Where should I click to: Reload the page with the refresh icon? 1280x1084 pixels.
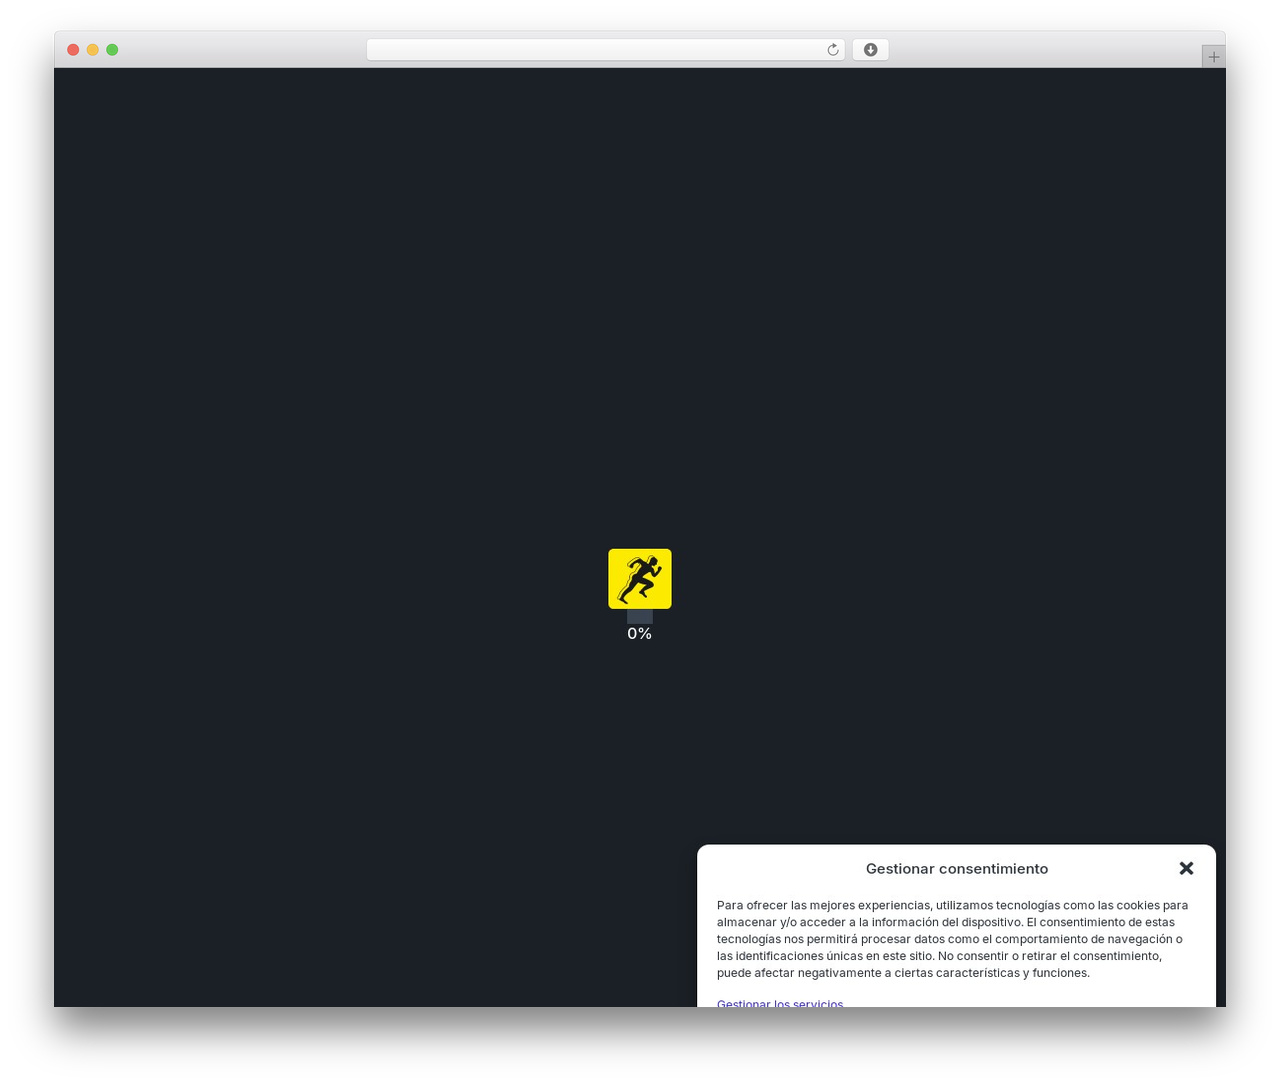(x=832, y=50)
